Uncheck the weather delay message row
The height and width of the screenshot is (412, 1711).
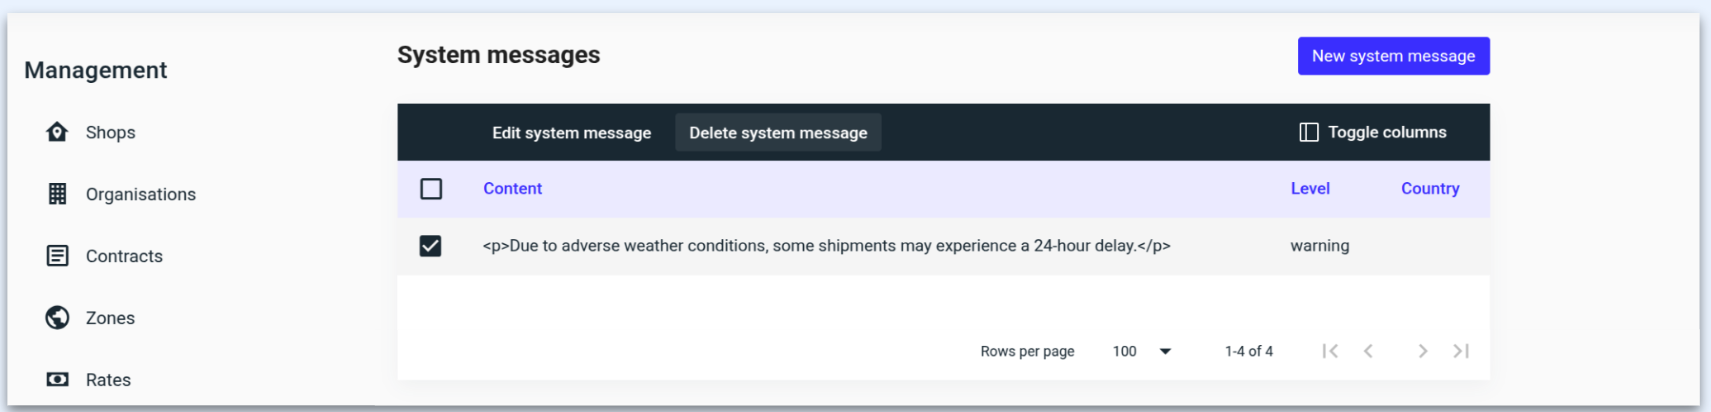(x=431, y=246)
